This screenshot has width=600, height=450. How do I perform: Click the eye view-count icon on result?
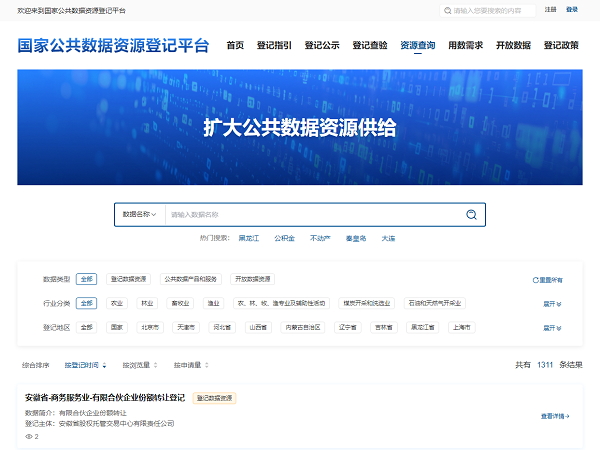29,436
